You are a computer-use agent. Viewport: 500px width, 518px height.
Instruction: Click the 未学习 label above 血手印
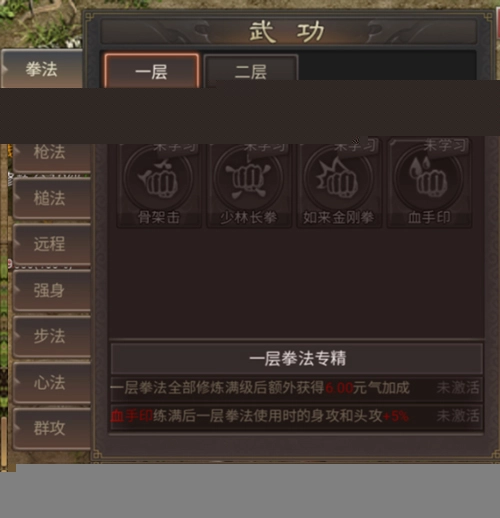point(445,145)
